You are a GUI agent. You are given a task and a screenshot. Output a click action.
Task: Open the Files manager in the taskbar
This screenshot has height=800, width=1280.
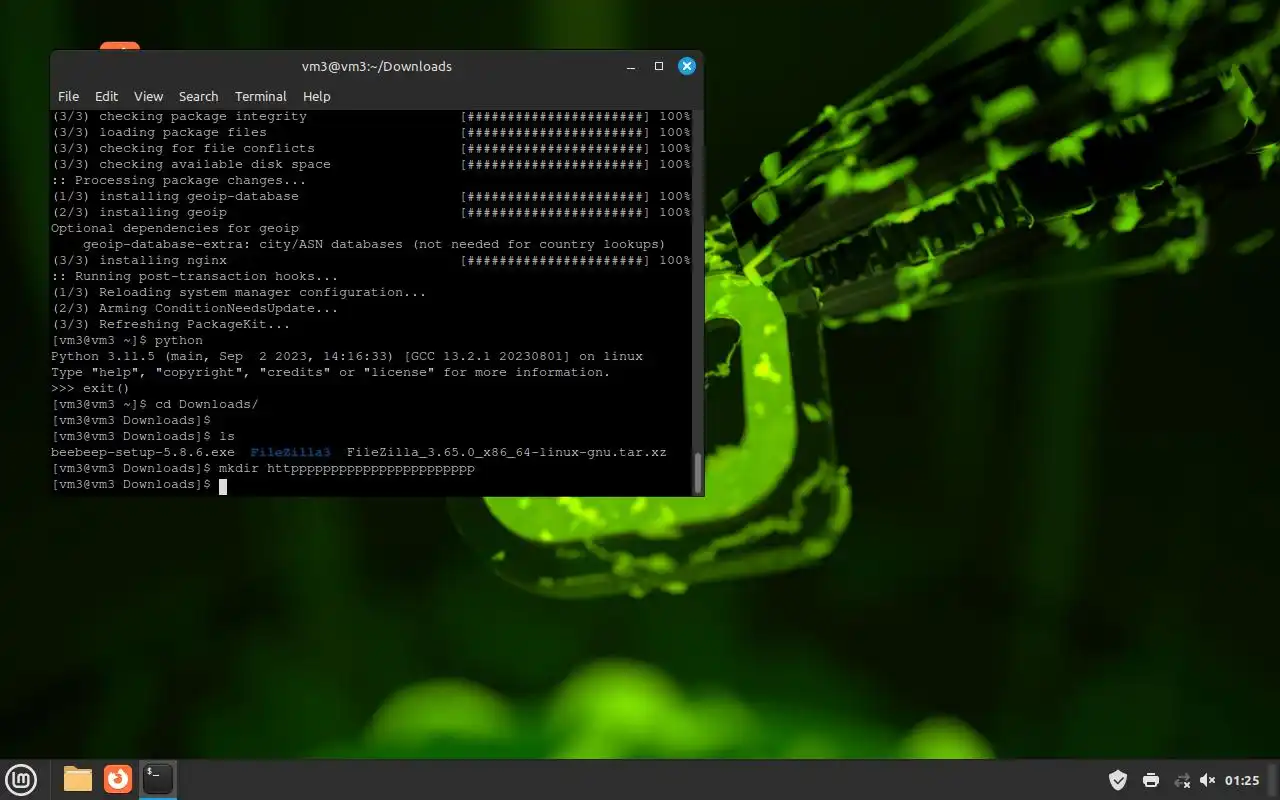(78, 779)
